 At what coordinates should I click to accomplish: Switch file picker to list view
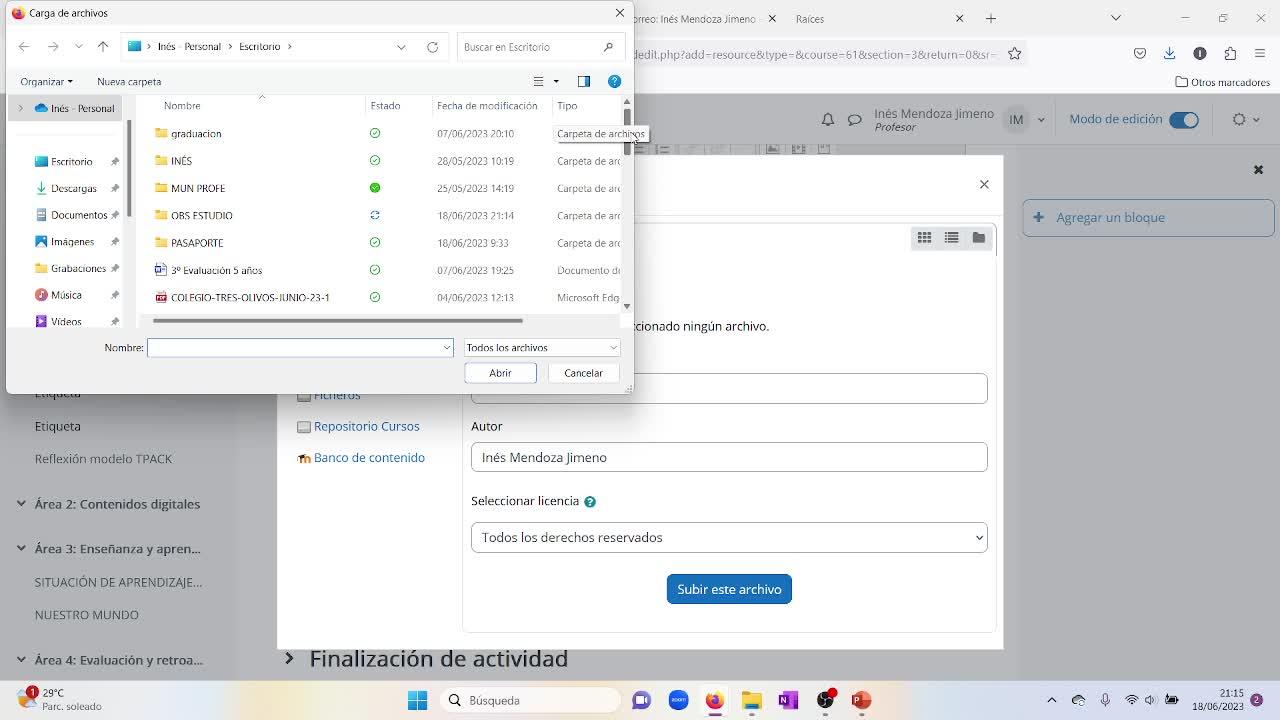[951, 237]
